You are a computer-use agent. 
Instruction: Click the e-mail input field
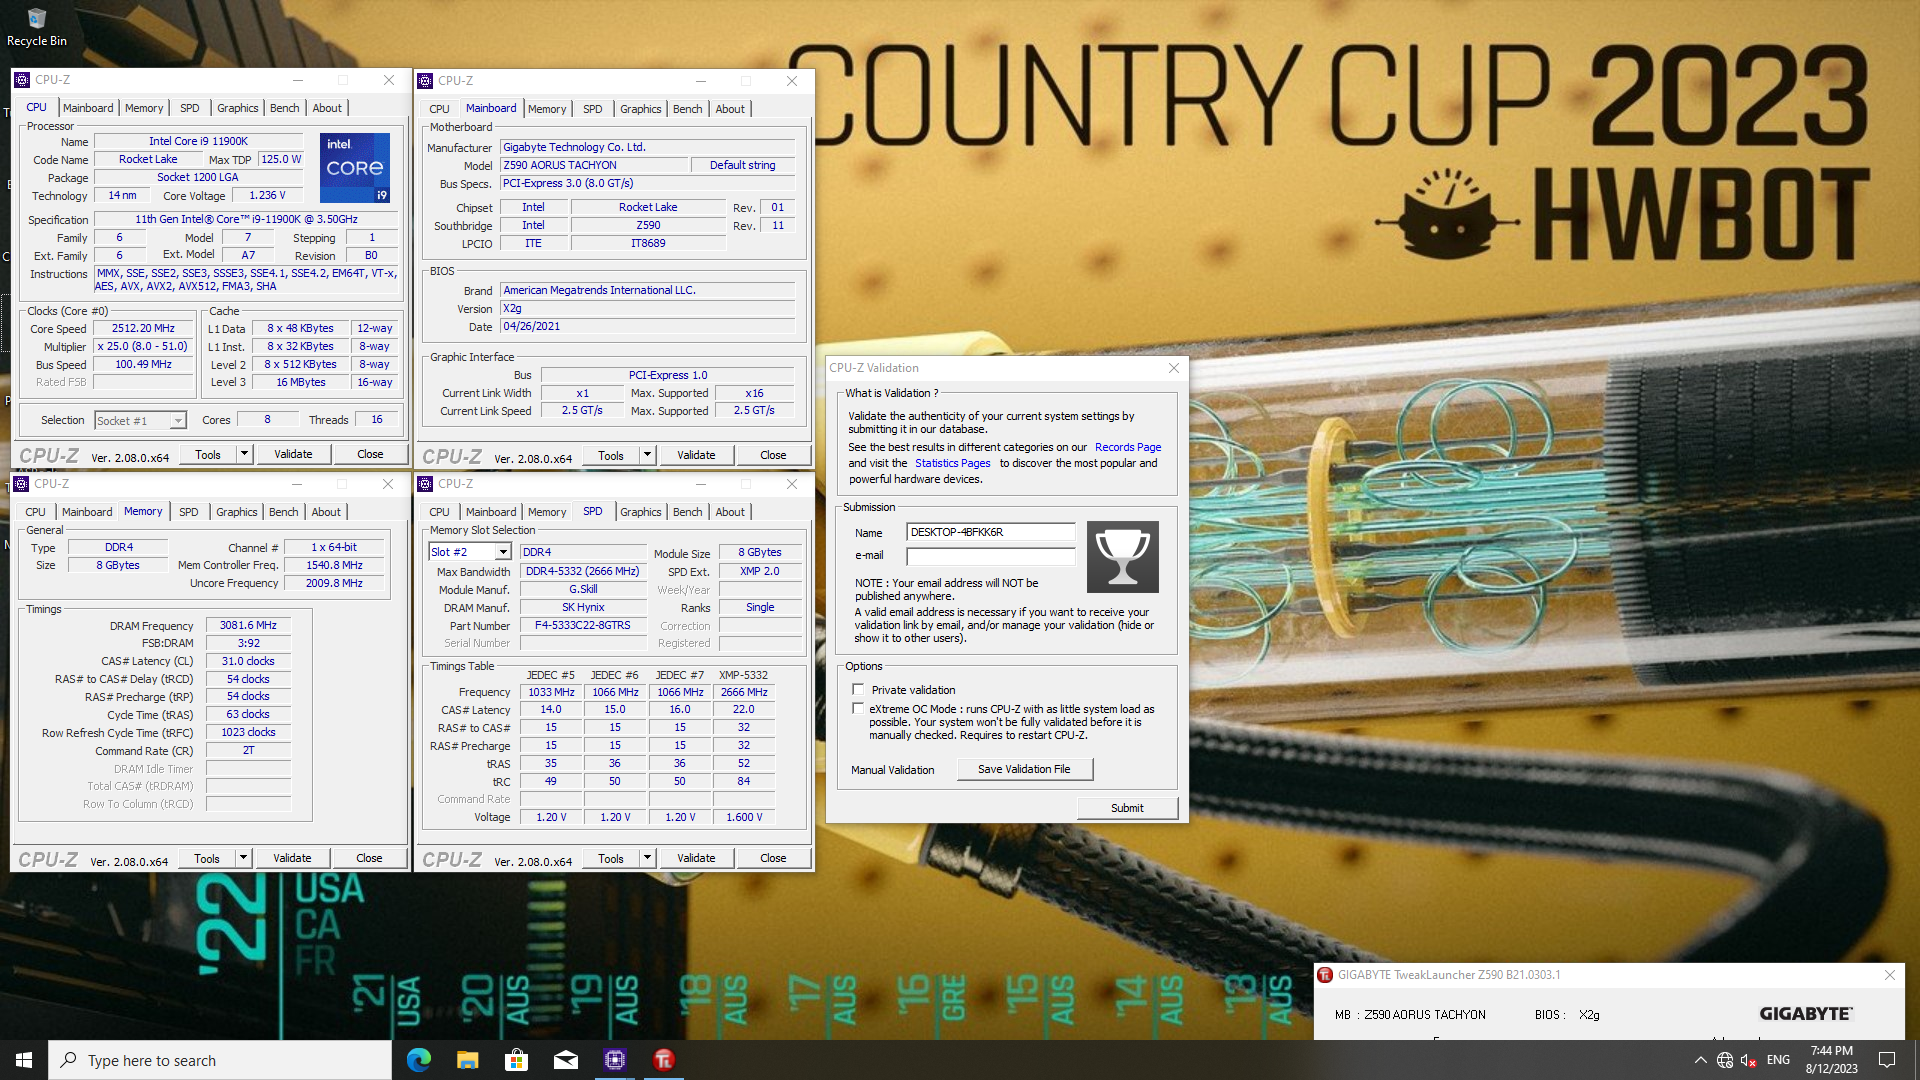pyautogui.click(x=990, y=556)
